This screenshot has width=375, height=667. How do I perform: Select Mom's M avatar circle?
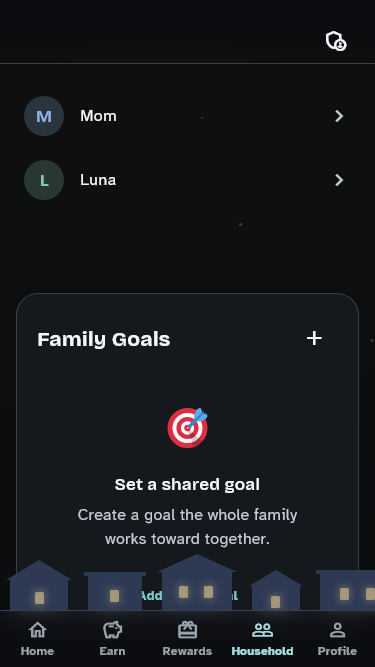tap(44, 116)
